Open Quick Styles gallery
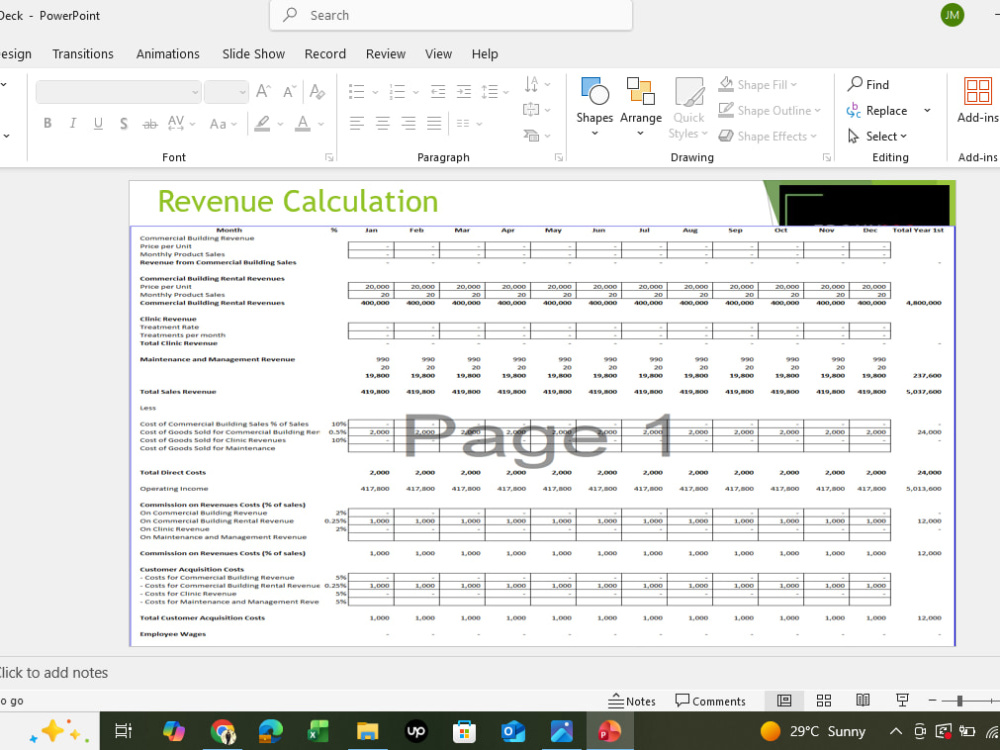This screenshot has height=750, width=1000. pyautogui.click(x=688, y=108)
